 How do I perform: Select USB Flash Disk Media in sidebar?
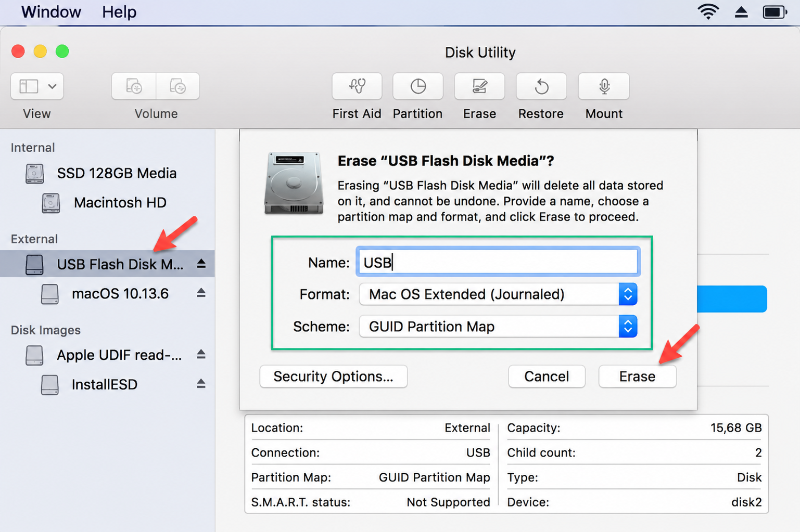pyautogui.click(x=107, y=264)
